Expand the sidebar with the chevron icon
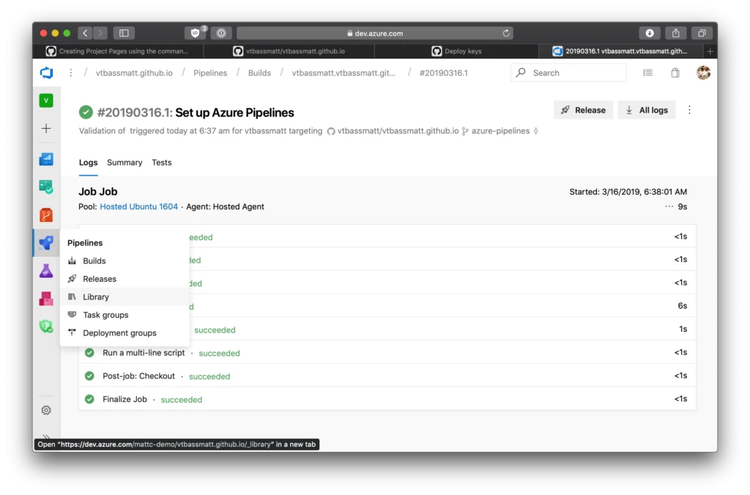Screen dimensions: 750x495 click(x=46, y=436)
